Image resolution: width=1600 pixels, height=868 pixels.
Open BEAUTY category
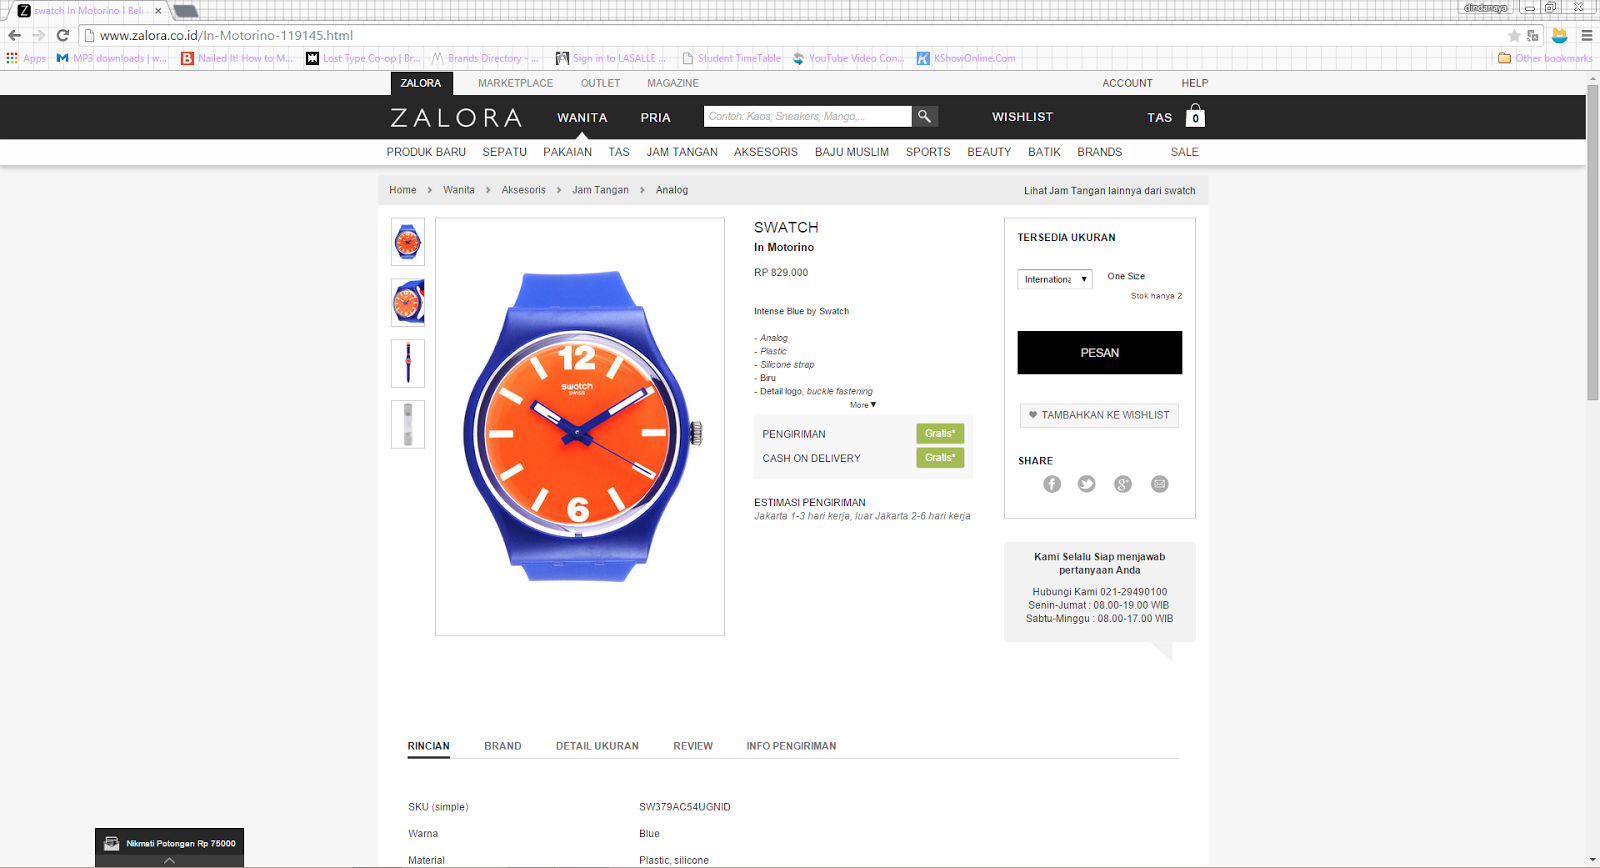click(989, 152)
